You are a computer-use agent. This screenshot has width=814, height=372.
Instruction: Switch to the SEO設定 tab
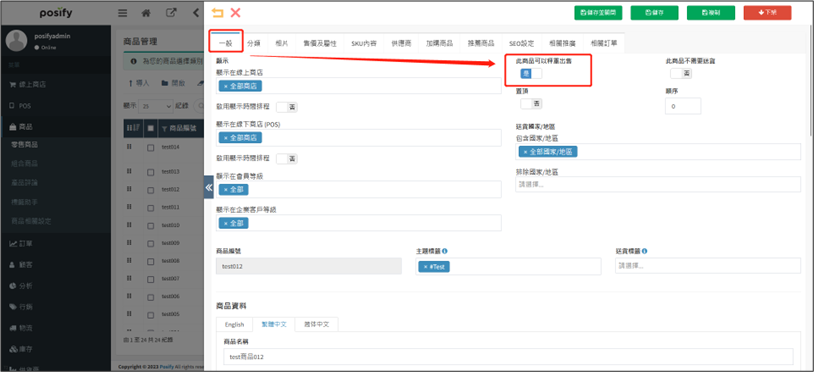tap(521, 44)
